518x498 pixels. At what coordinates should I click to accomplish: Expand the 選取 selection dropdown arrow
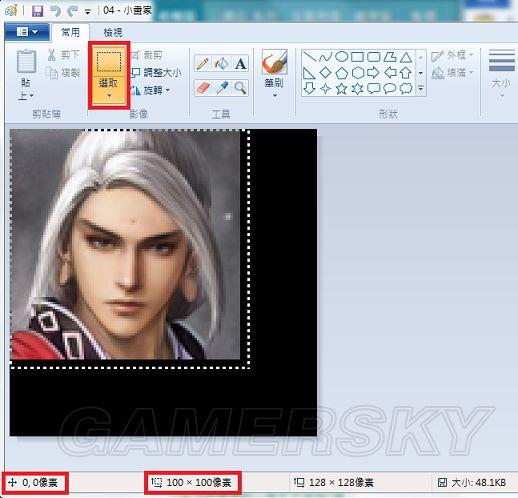tap(109, 96)
